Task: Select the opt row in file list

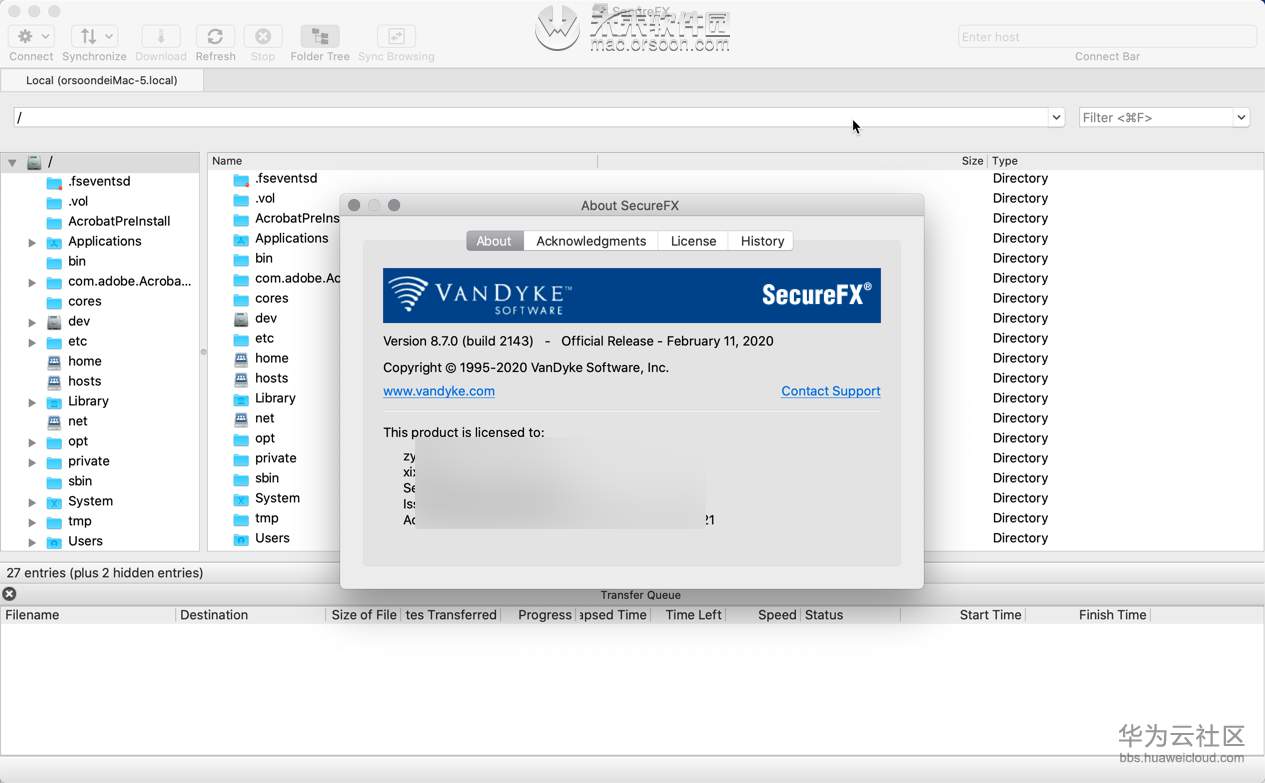Action: point(735,439)
